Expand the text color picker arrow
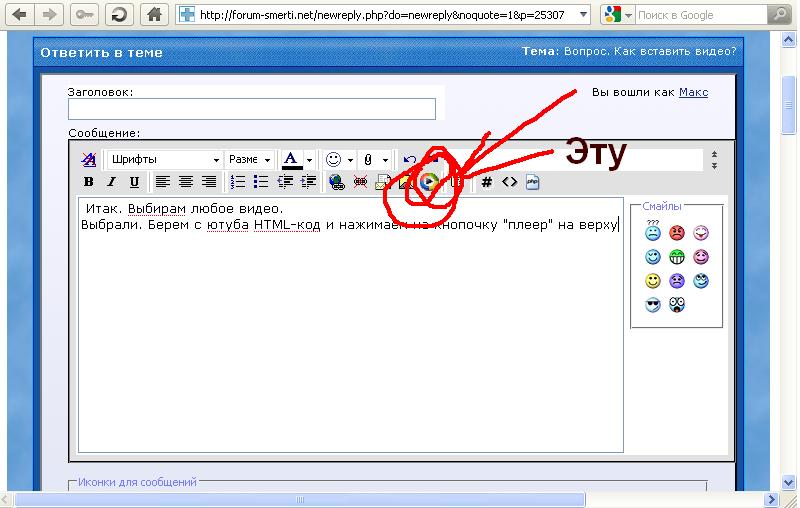The height and width of the screenshot is (508, 800). click(310, 160)
